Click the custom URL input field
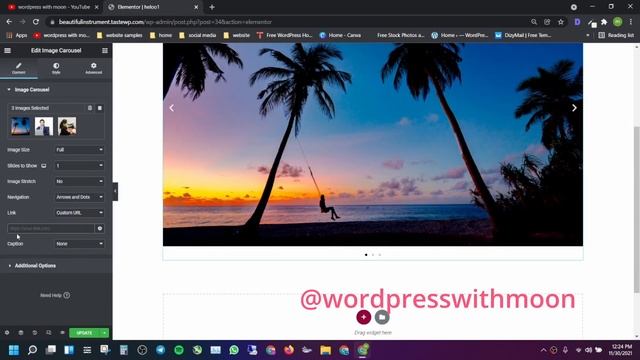 51,229
